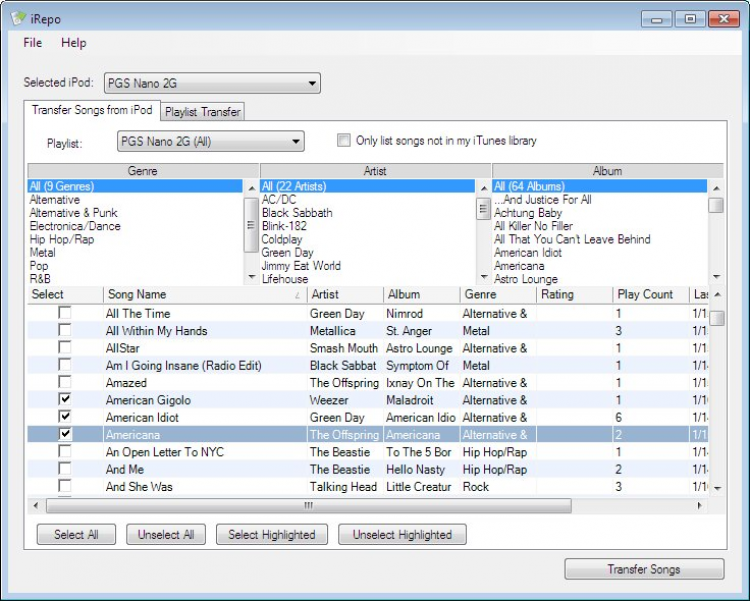This screenshot has height=601, width=750.
Task: Select Coldplay in Artist list
Action: click(x=367, y=239)
